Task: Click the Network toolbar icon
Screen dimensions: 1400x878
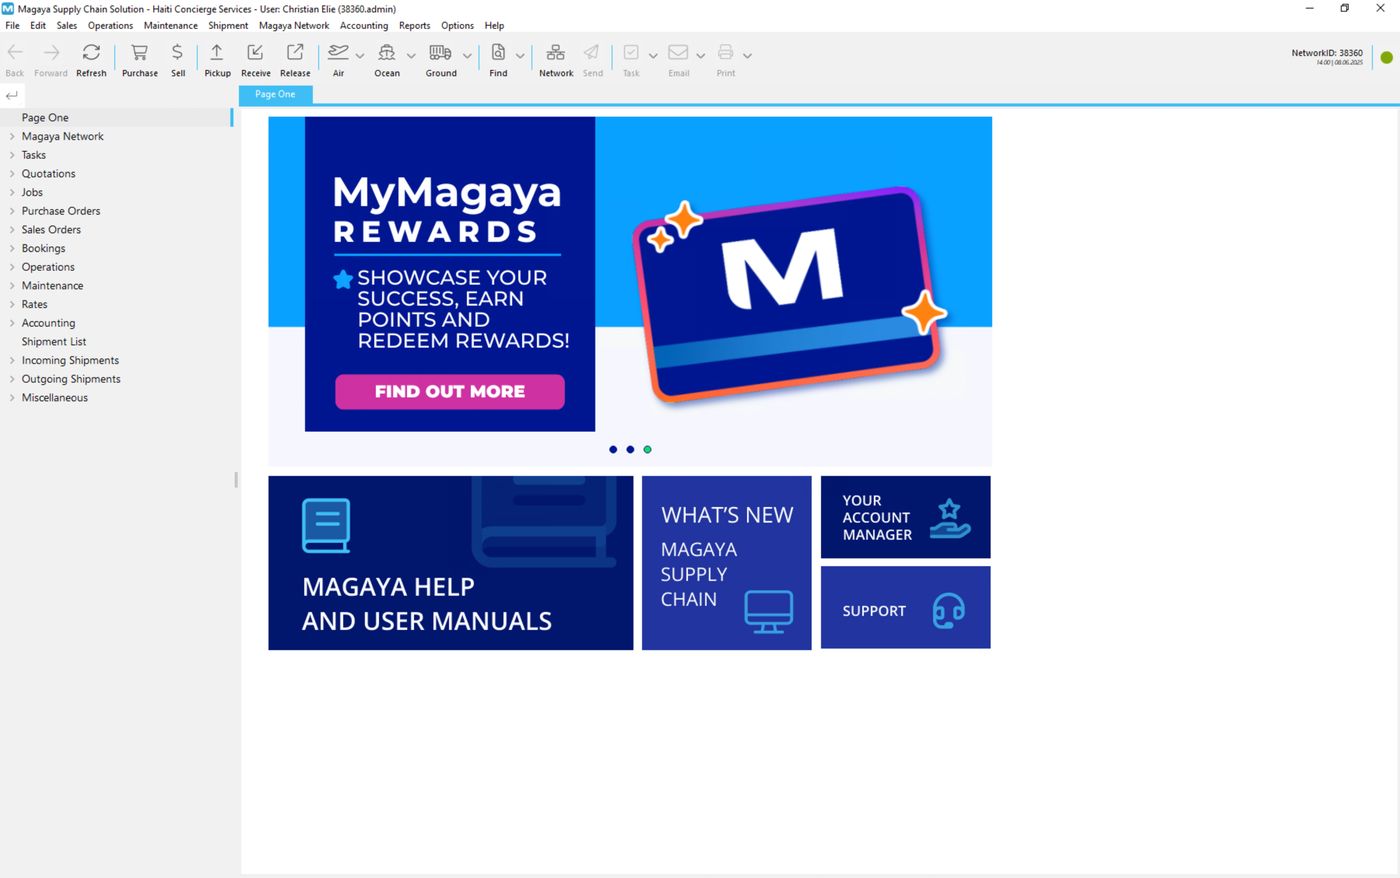Action: click(x=556, y=52)
